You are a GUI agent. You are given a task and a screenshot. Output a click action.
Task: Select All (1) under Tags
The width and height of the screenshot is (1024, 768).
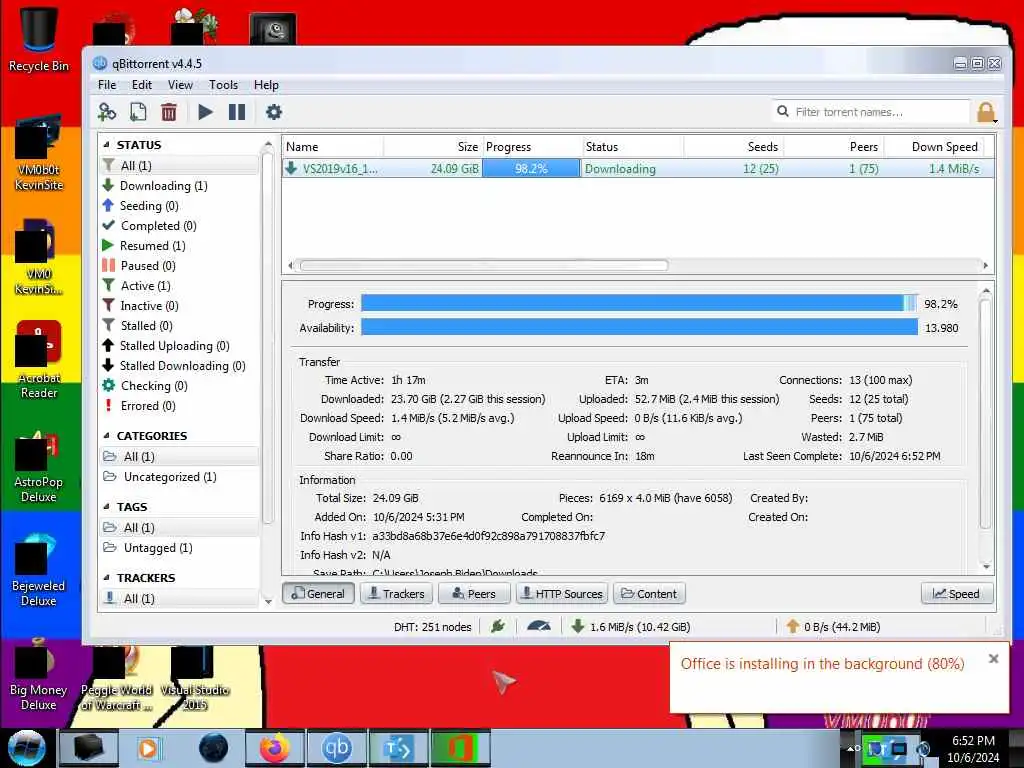[180, 528]
